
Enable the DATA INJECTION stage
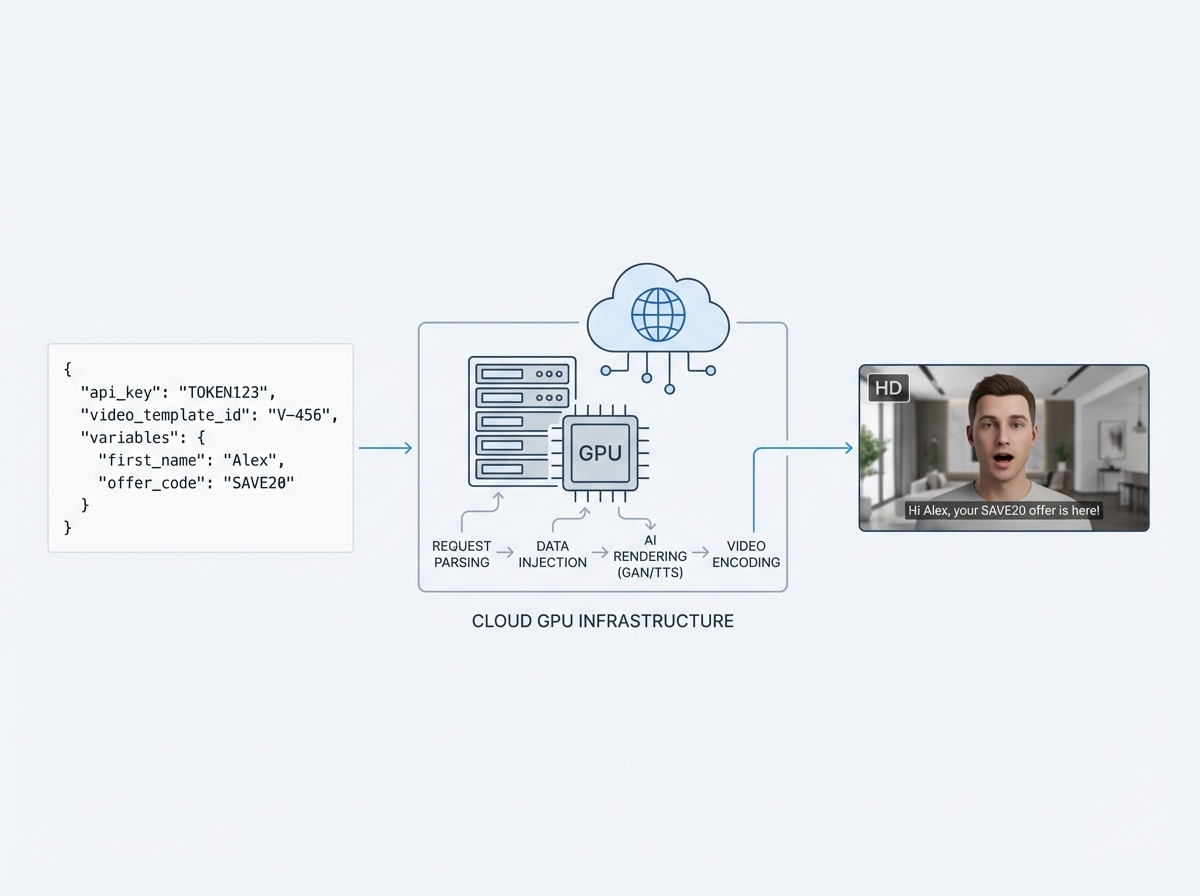552,554
